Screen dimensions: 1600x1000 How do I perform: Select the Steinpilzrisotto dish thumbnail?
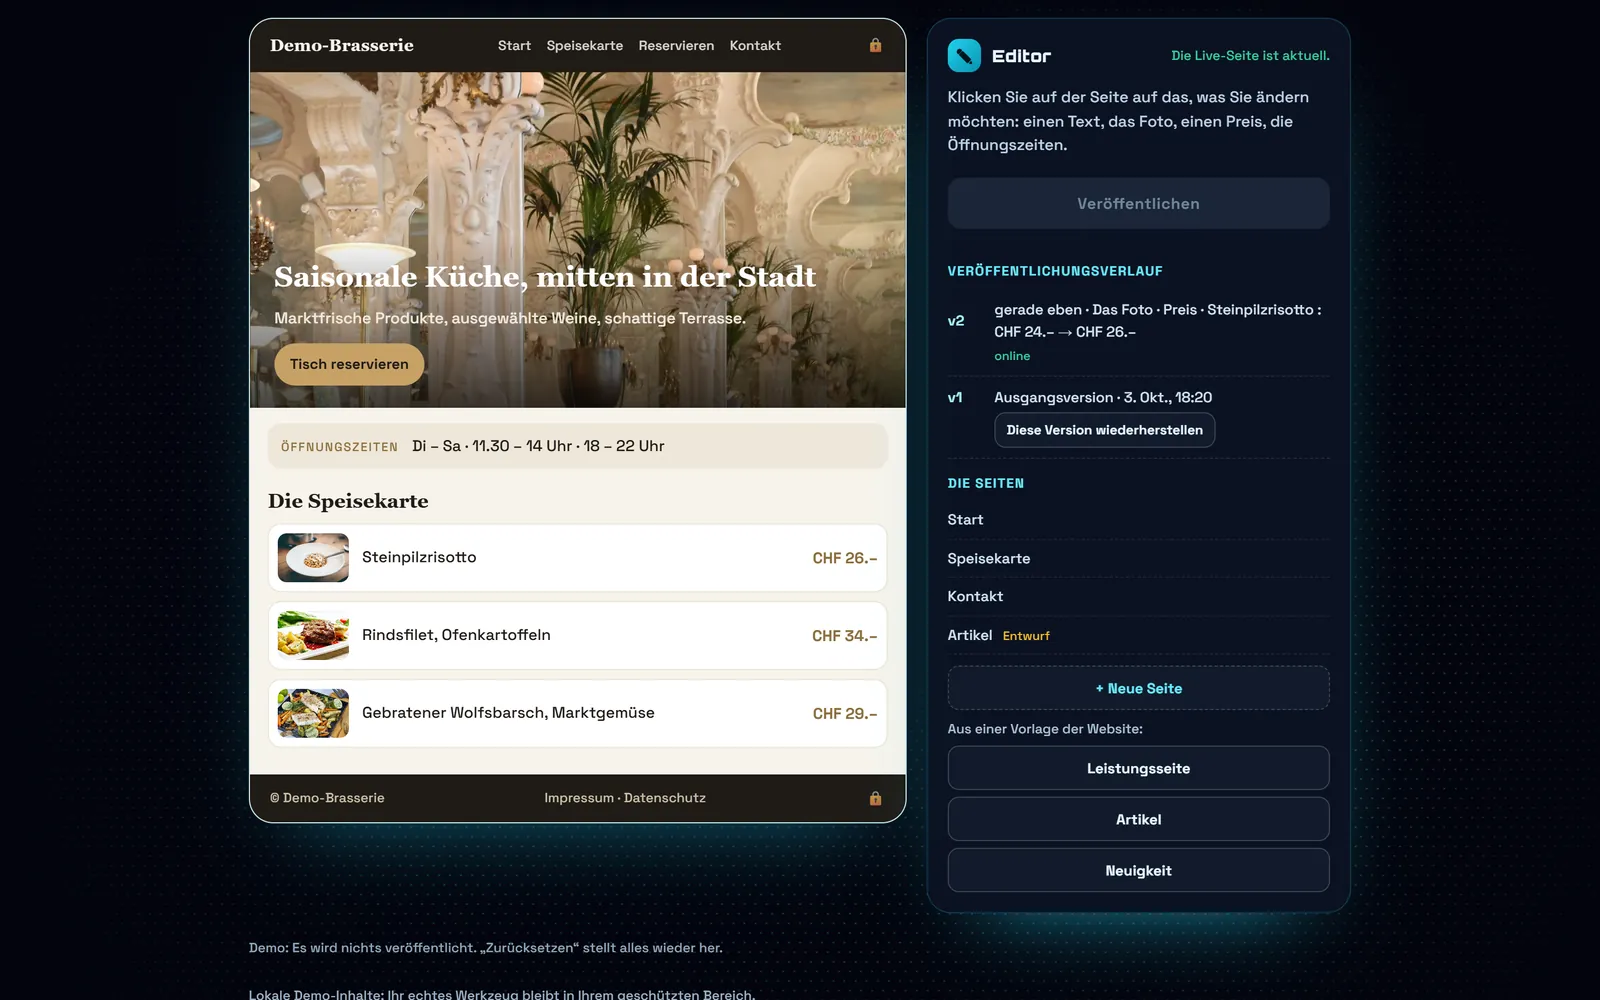point(313,558)
